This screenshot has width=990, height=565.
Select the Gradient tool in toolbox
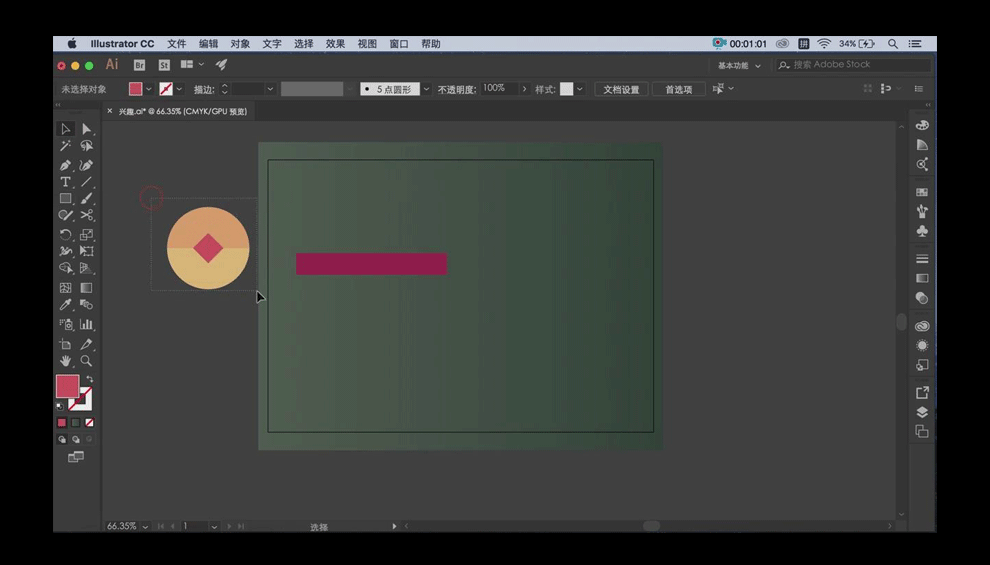pos(86,288)
